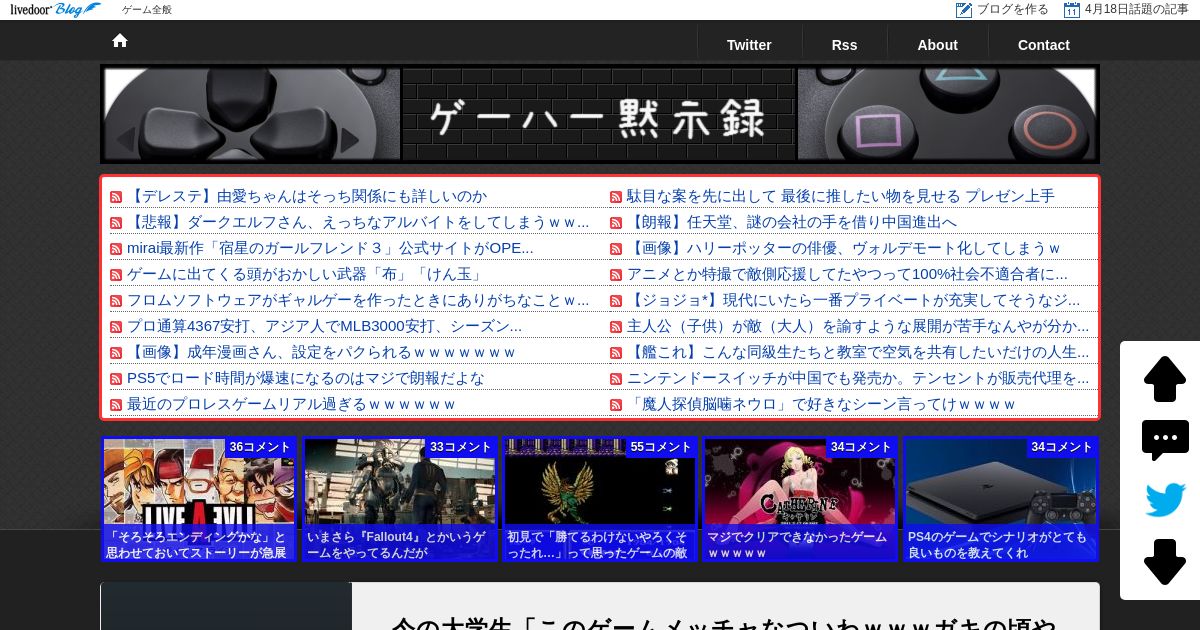This screenshot has width=1200, height=630.
Task: Open ゲームに出てくる頭がおかしい武器 link
Action: coord(306,274)
